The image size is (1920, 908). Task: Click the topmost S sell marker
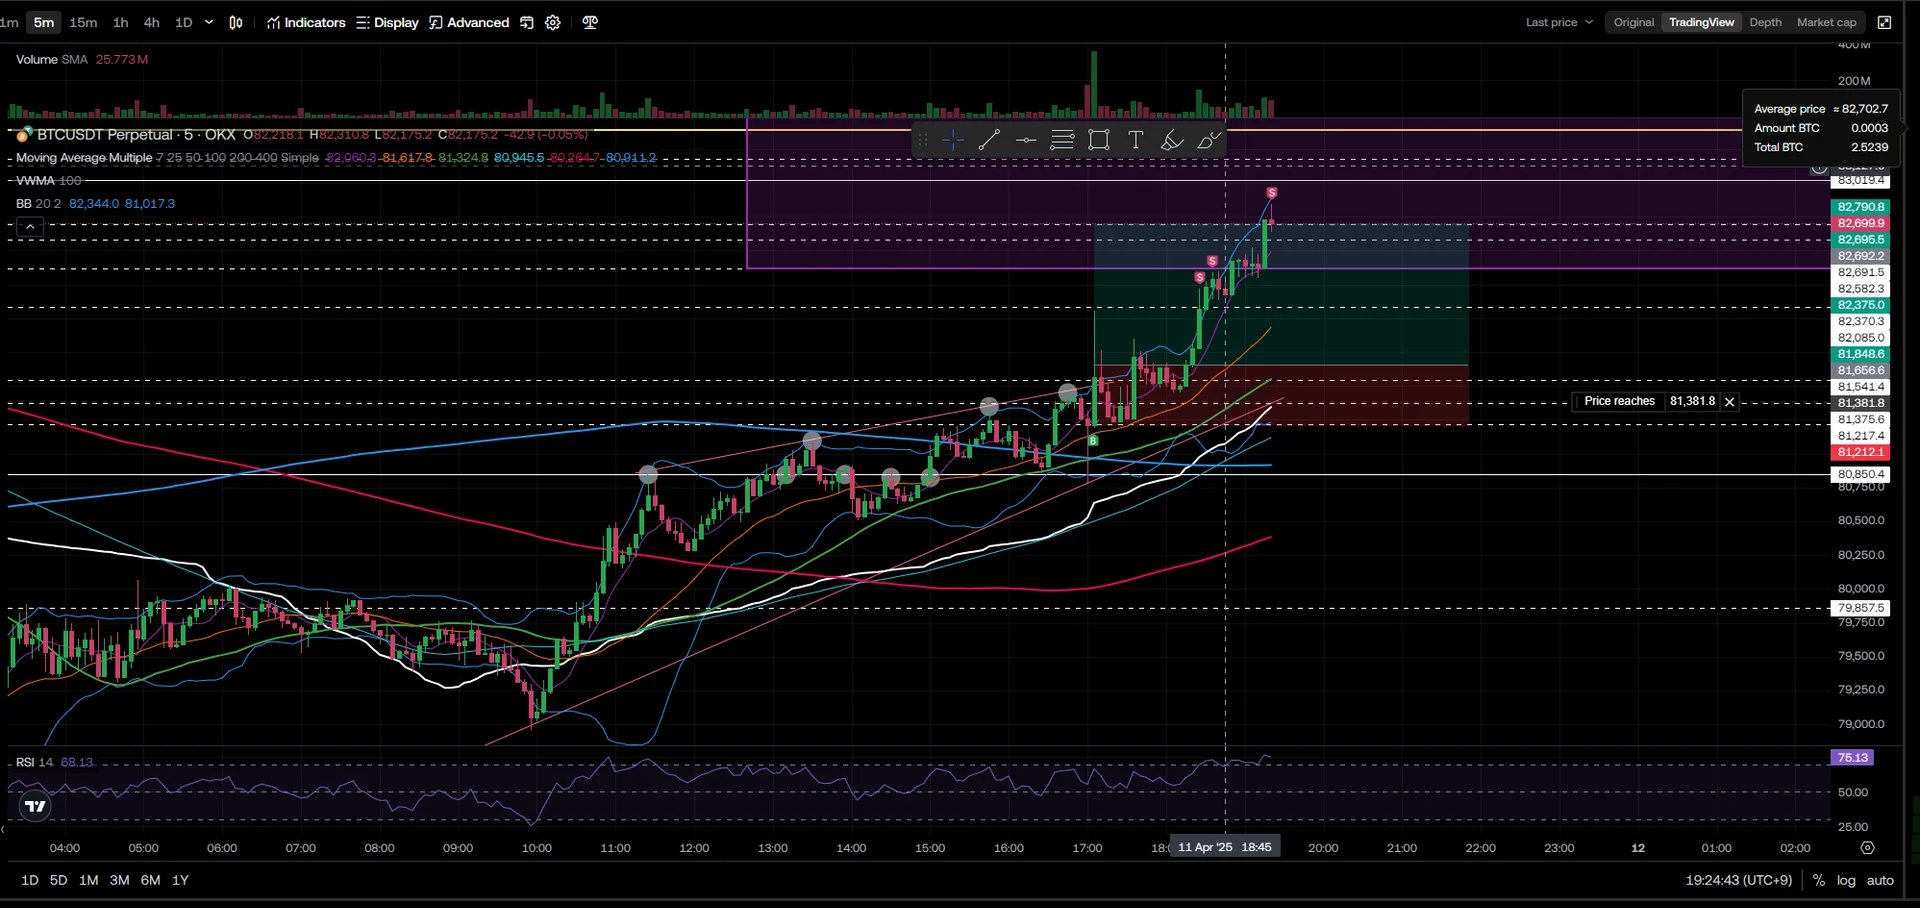point(1272,192)
